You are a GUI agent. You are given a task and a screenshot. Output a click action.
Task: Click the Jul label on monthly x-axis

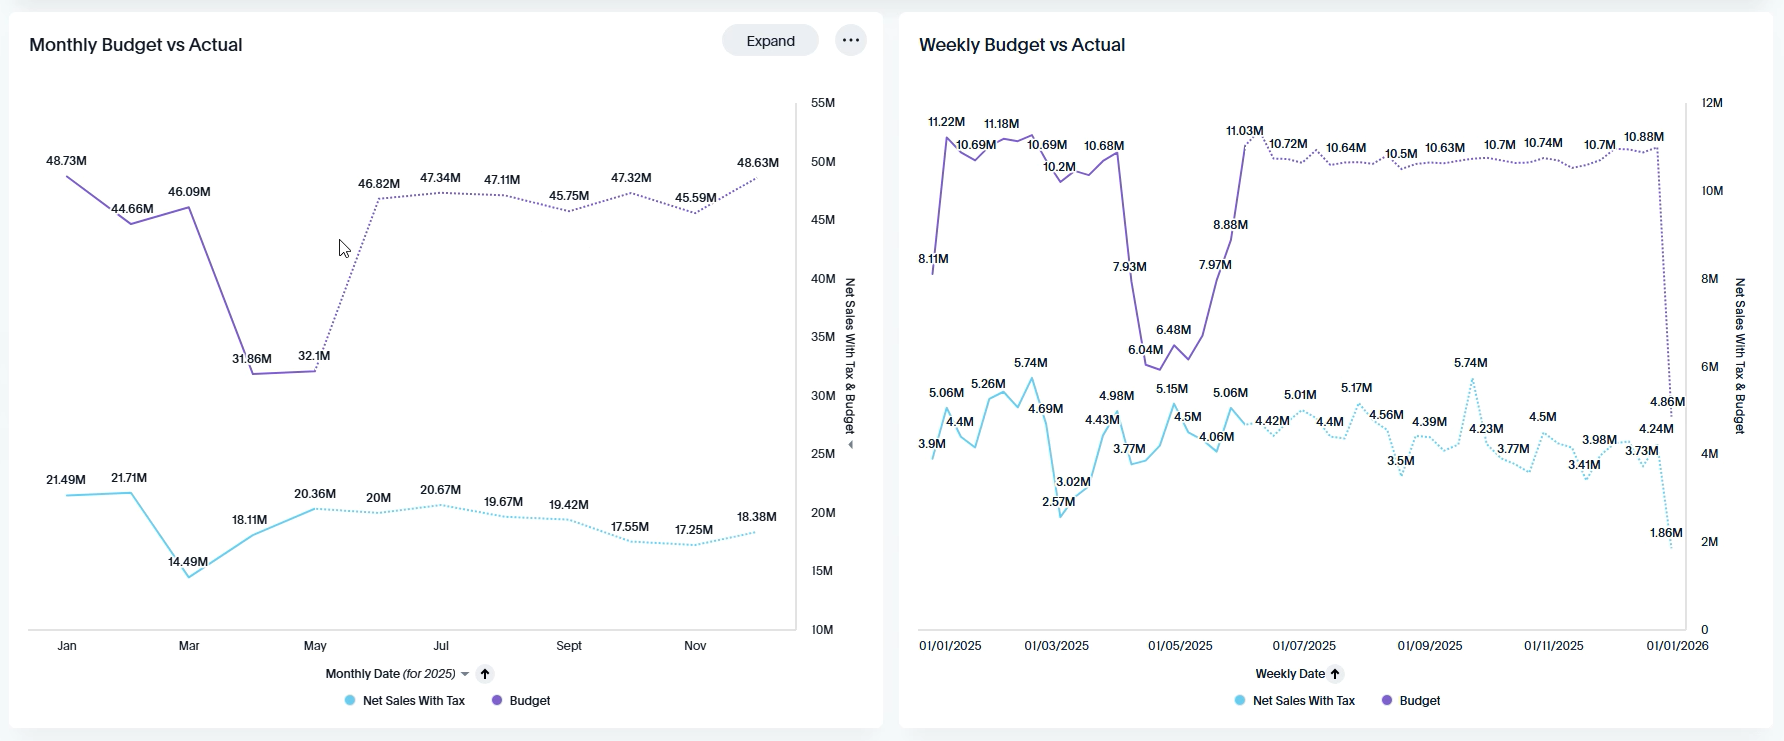[441, 646]
